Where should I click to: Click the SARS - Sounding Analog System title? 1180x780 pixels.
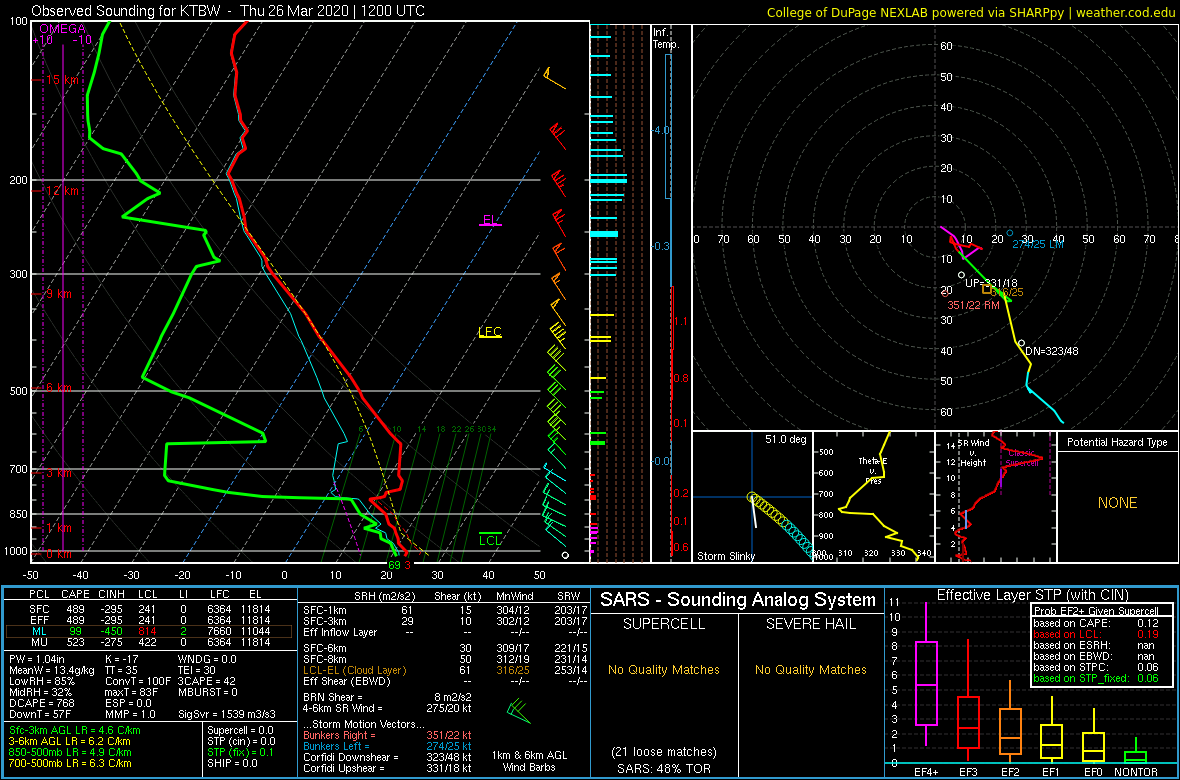click(738, 600)
